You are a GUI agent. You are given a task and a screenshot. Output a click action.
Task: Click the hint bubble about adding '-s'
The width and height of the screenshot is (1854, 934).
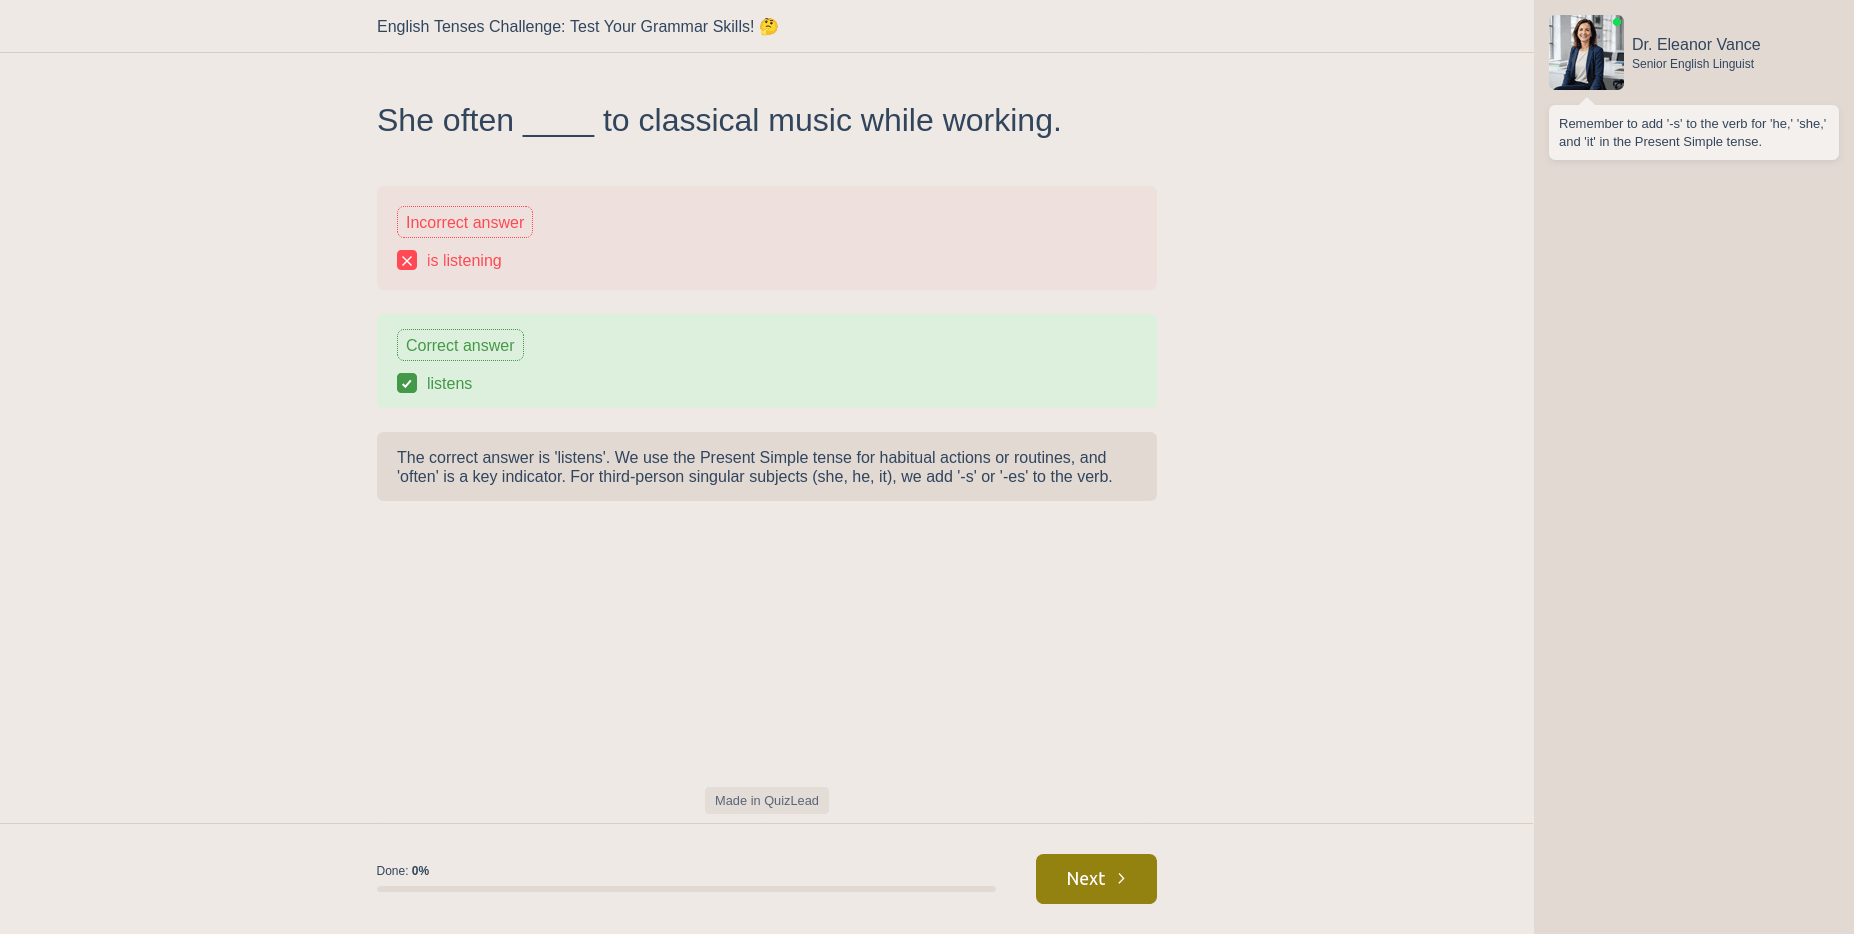1693,133
